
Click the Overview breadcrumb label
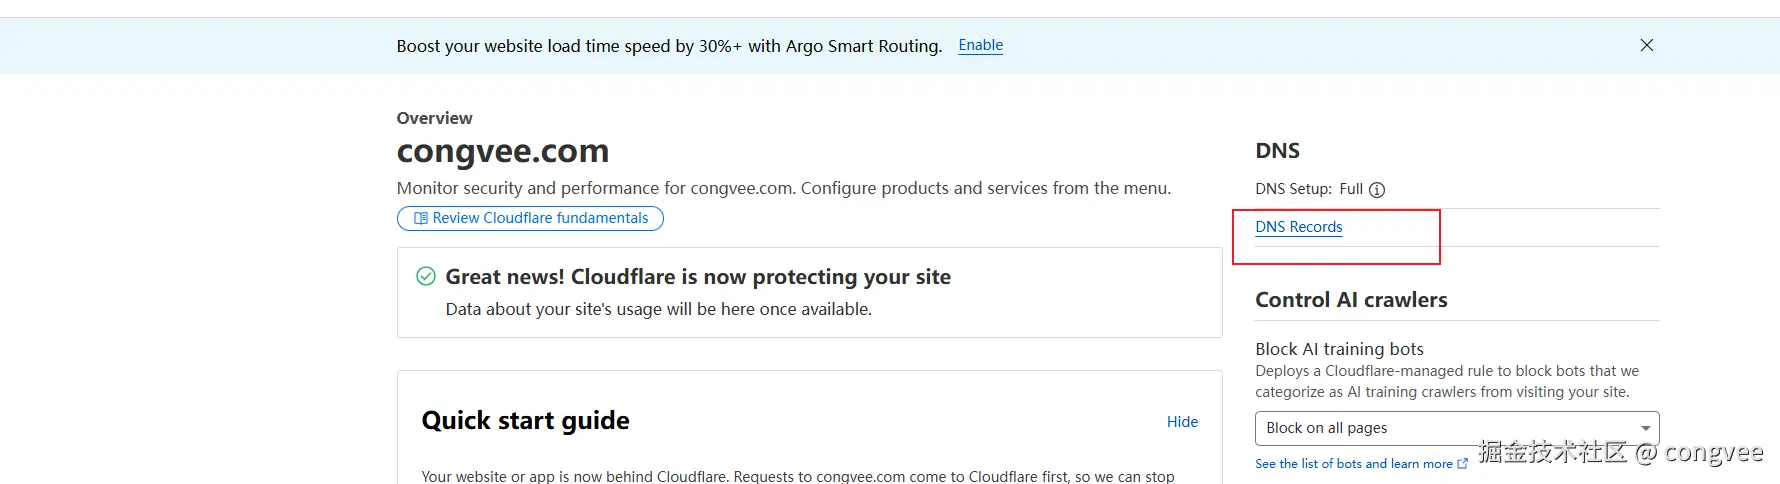434,118
